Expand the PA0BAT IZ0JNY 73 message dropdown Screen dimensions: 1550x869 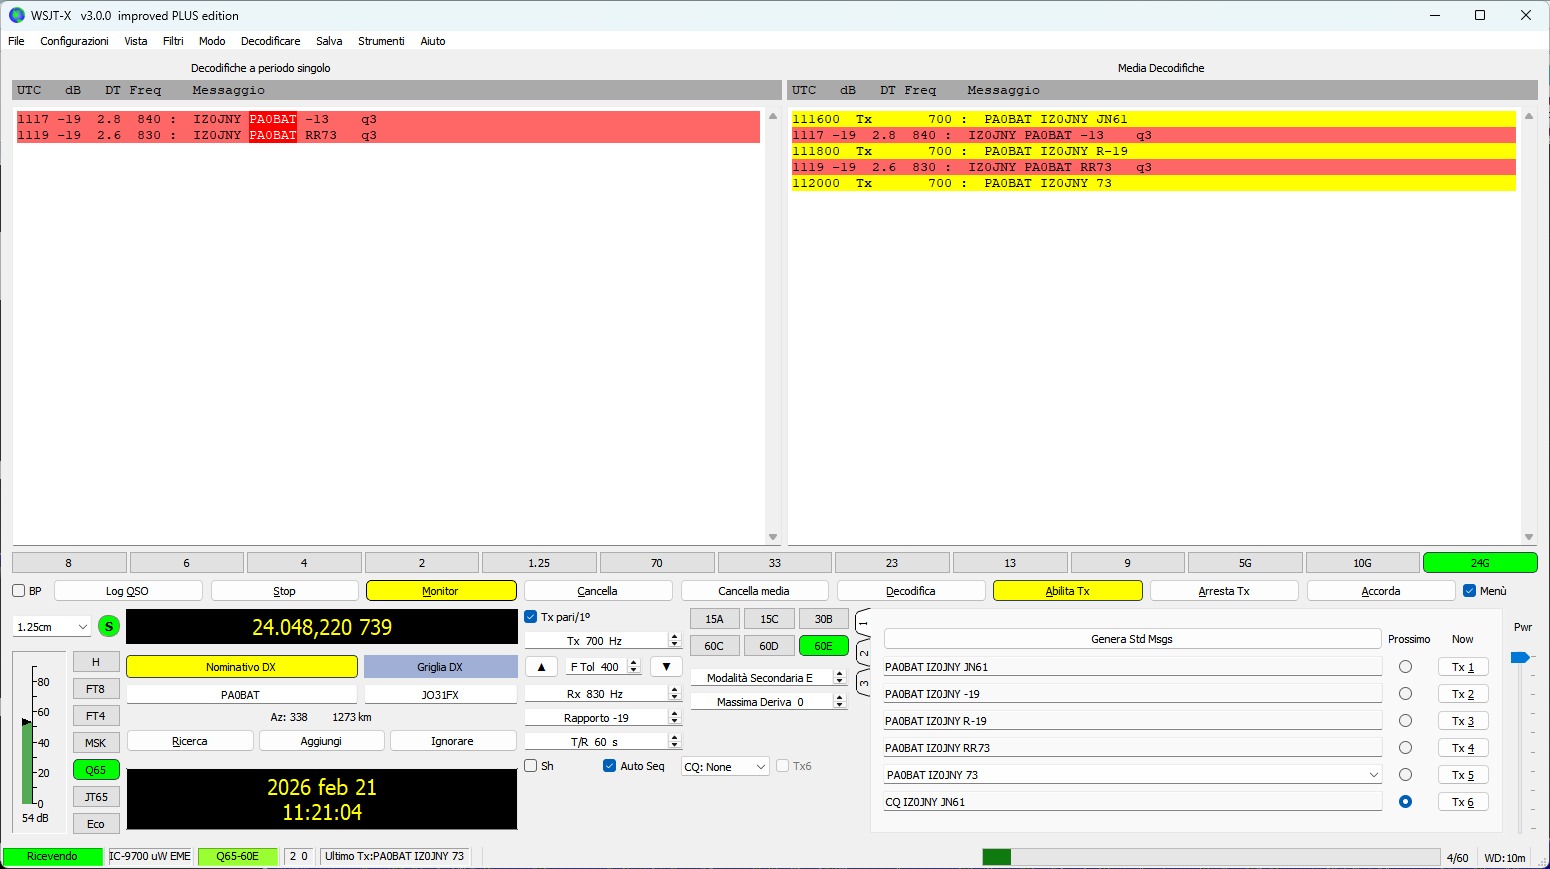(1374, 774)
